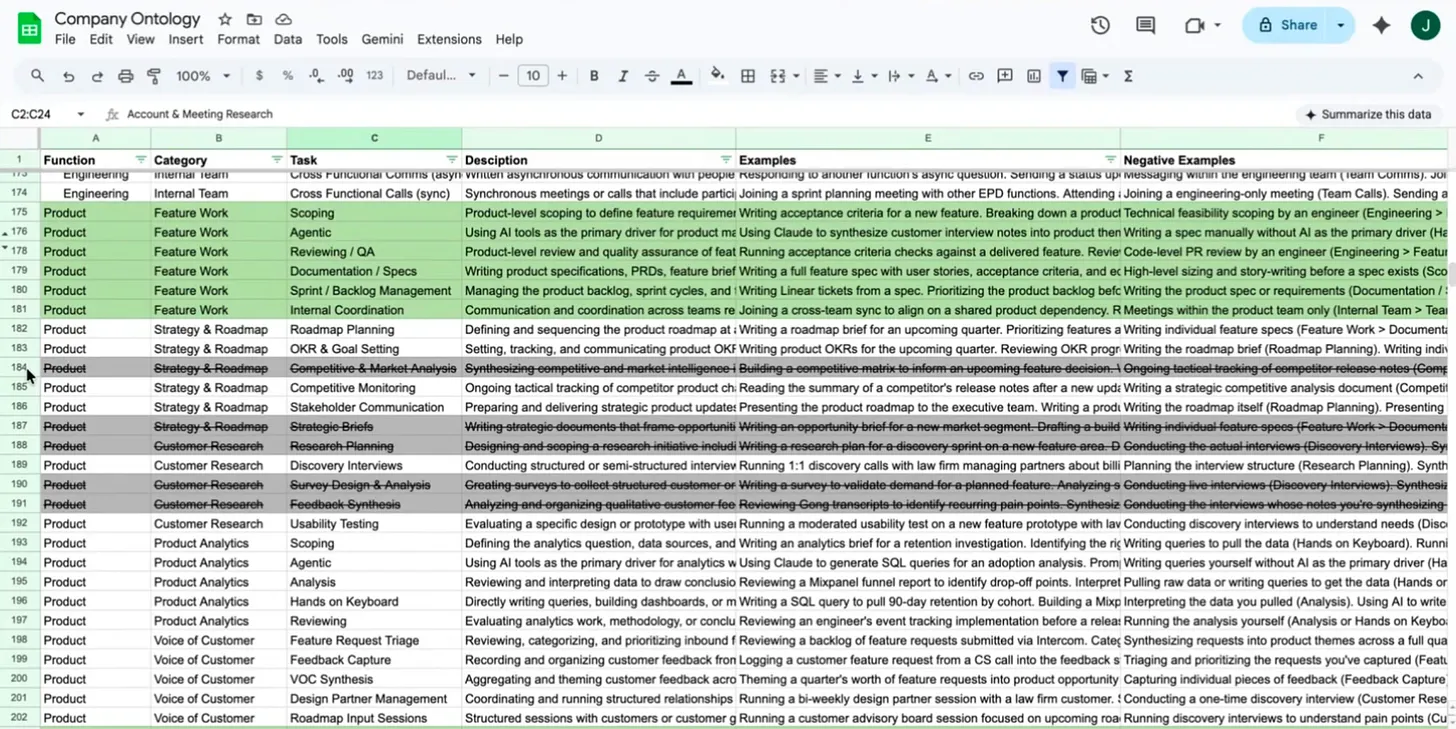Click the insert link icon

[976, 76]
